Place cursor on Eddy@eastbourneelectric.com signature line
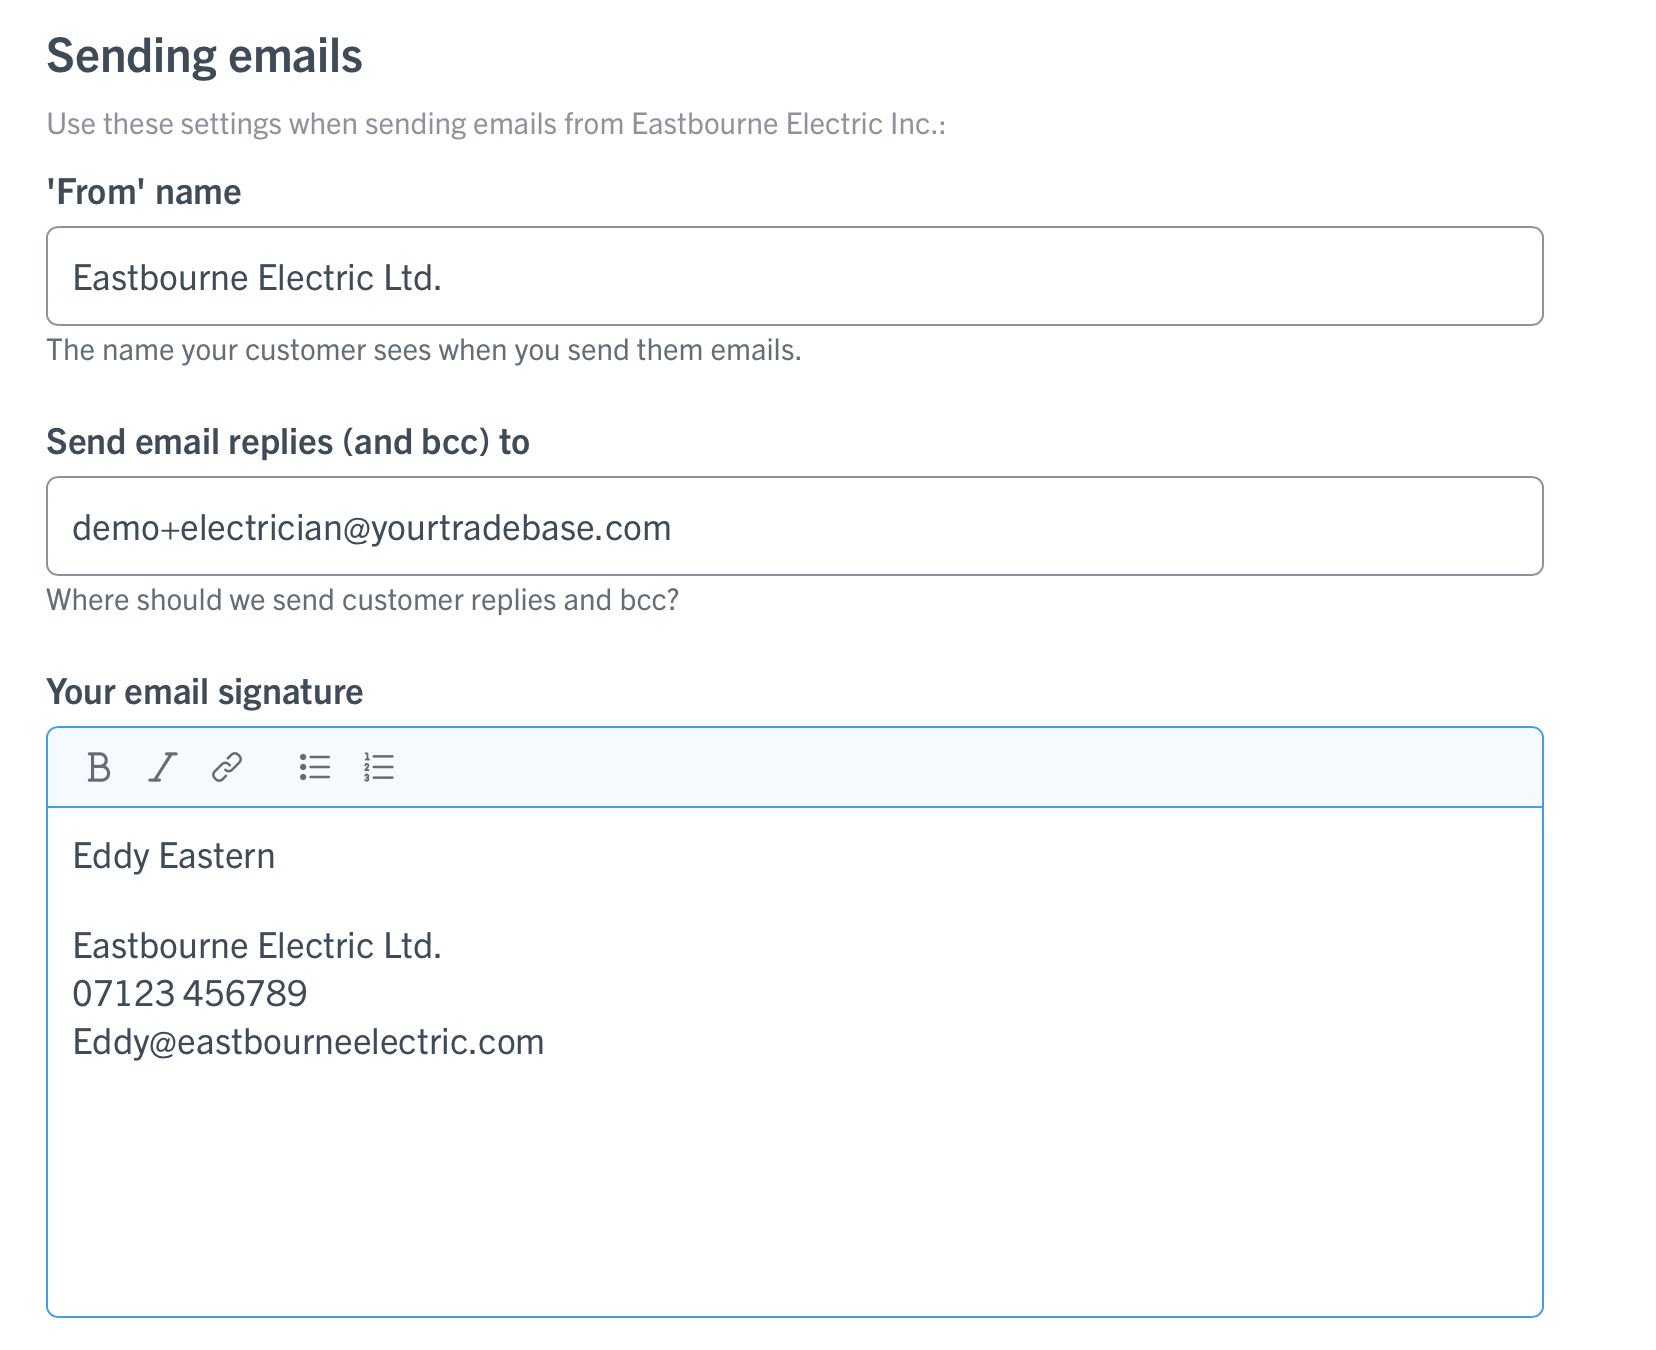 coord(309,1042)
